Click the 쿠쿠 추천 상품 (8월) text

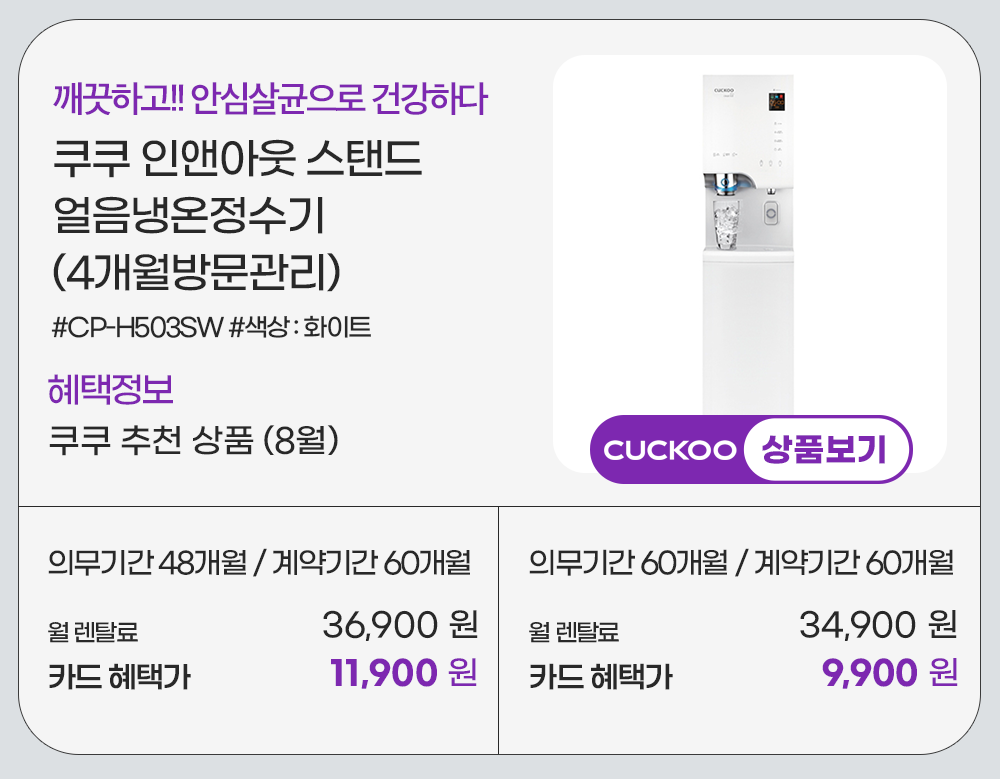click(196, 440)
